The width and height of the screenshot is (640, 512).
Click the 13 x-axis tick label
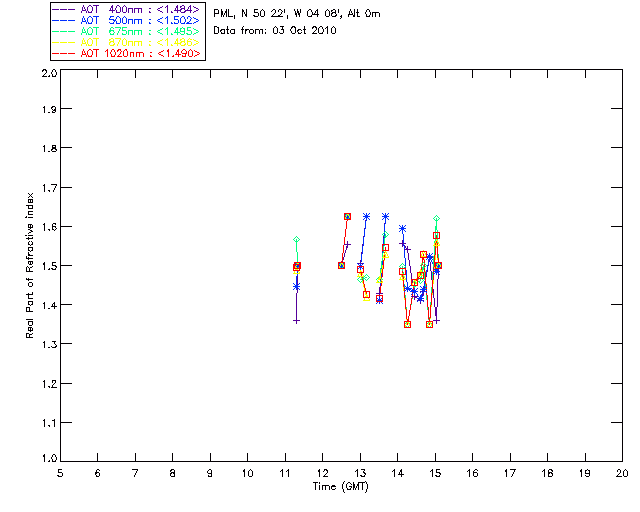[x=360, y=473]
